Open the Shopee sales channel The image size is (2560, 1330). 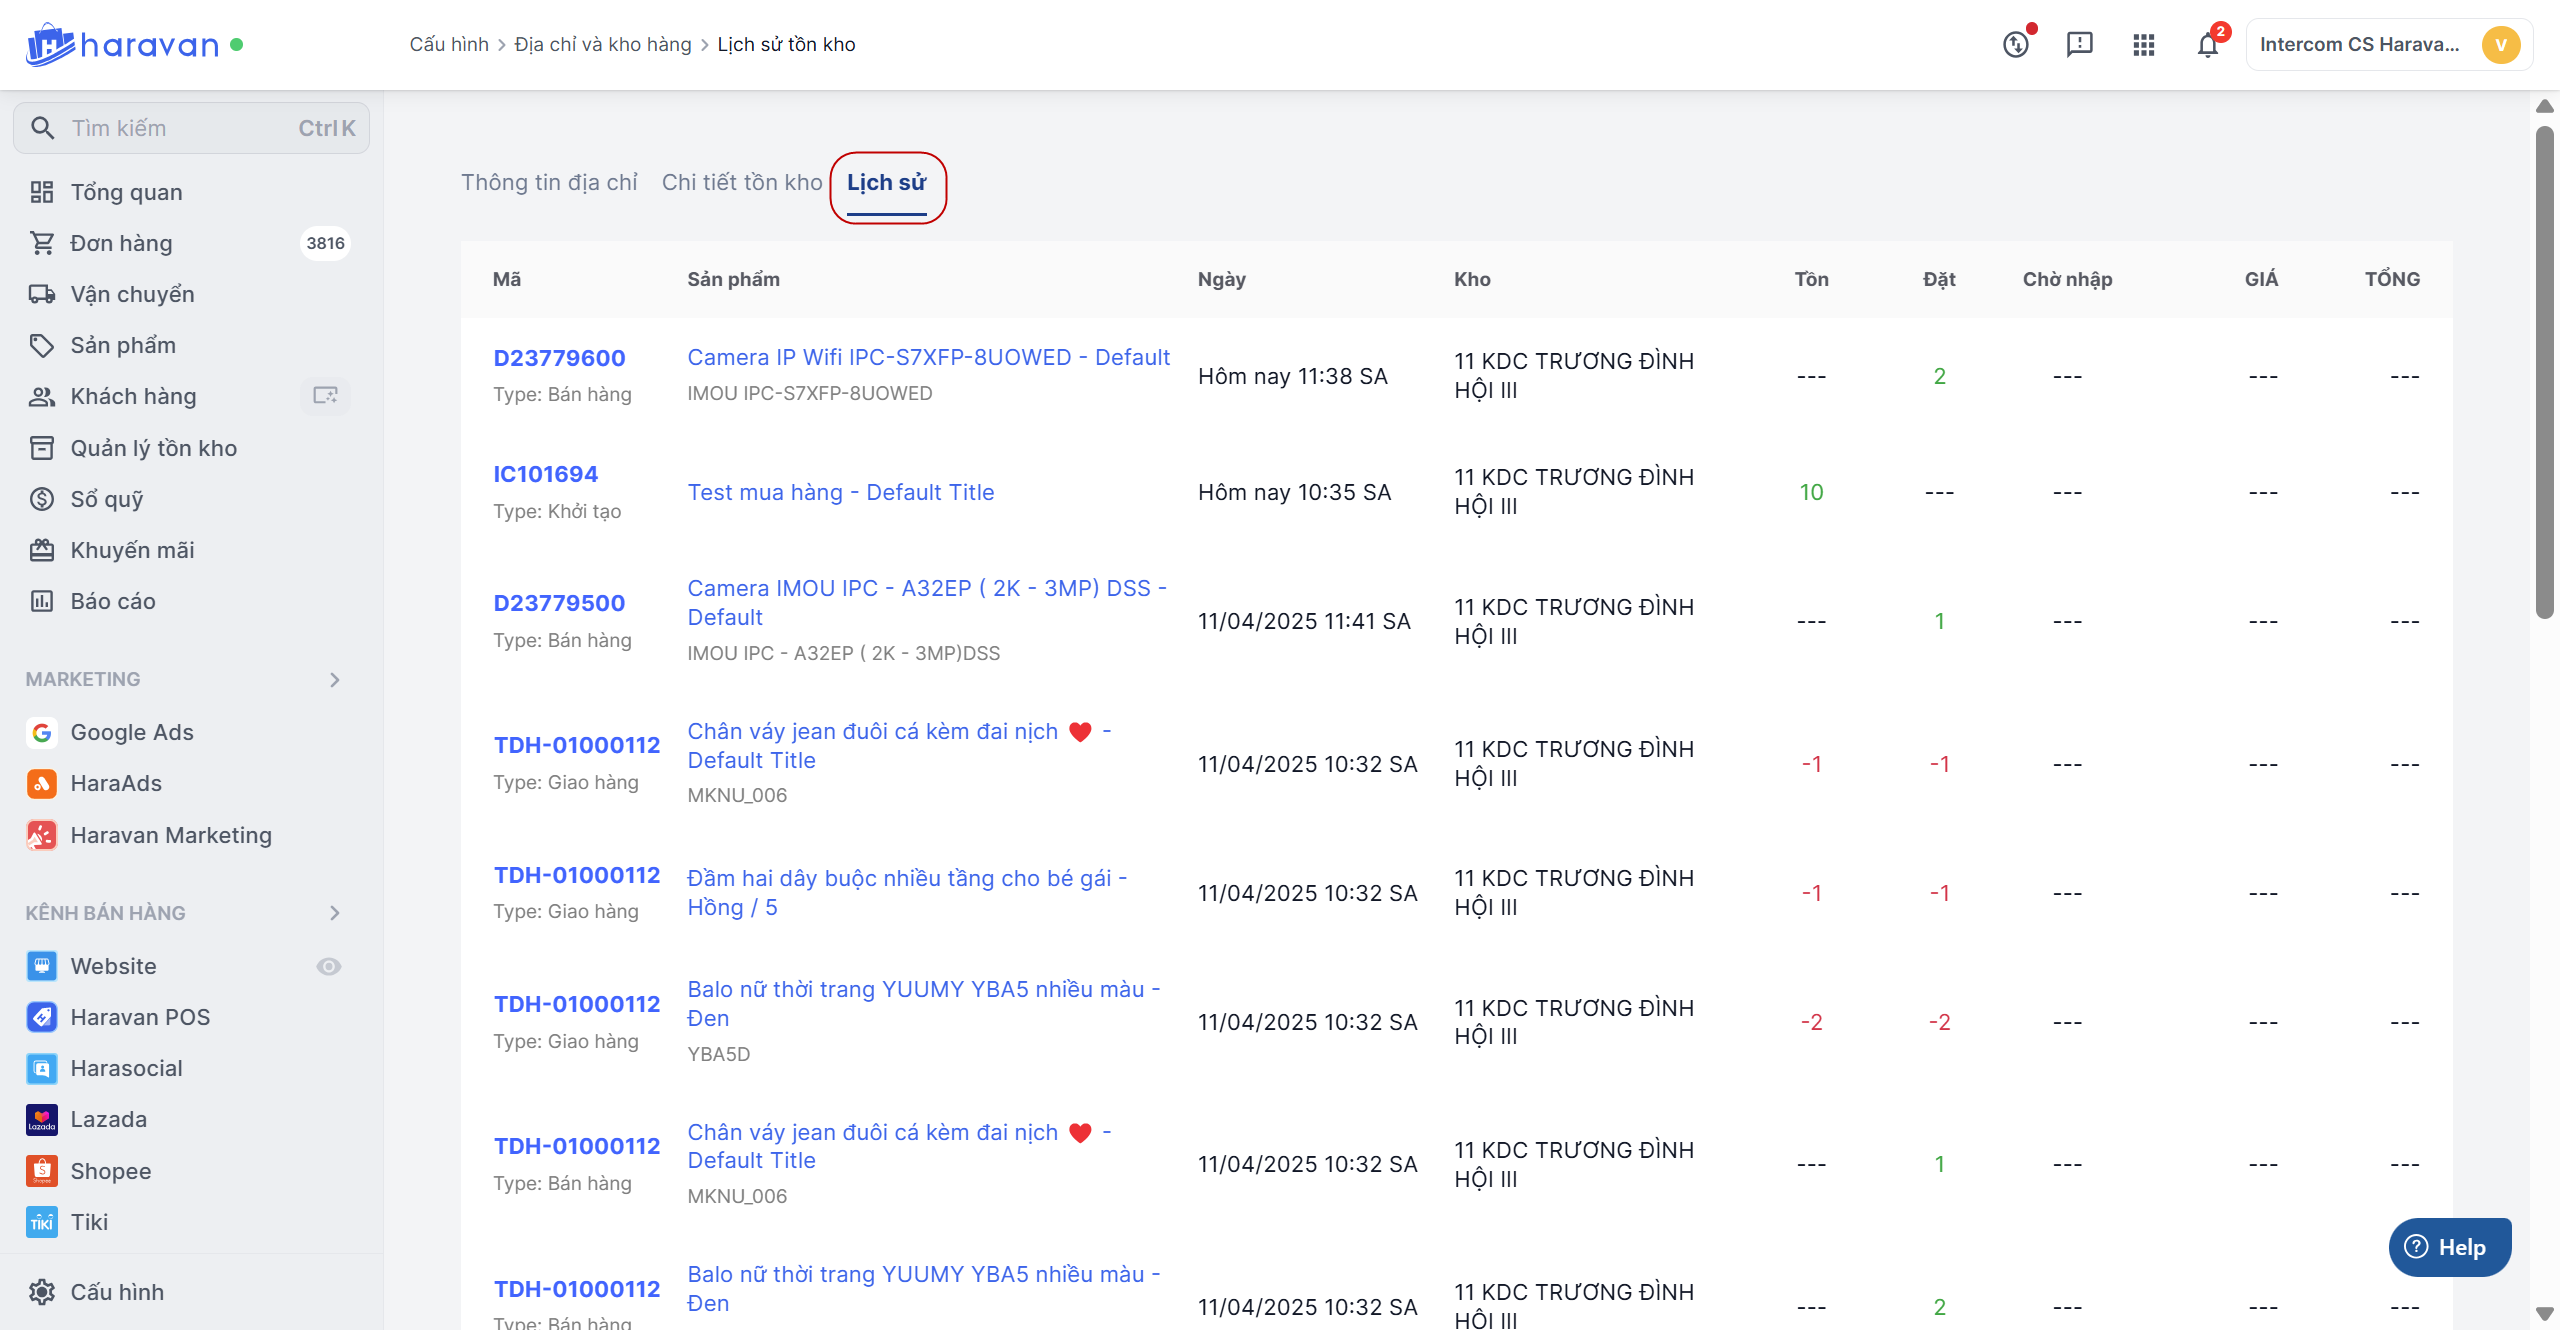pyautogui.click(x=110, y=1171)
